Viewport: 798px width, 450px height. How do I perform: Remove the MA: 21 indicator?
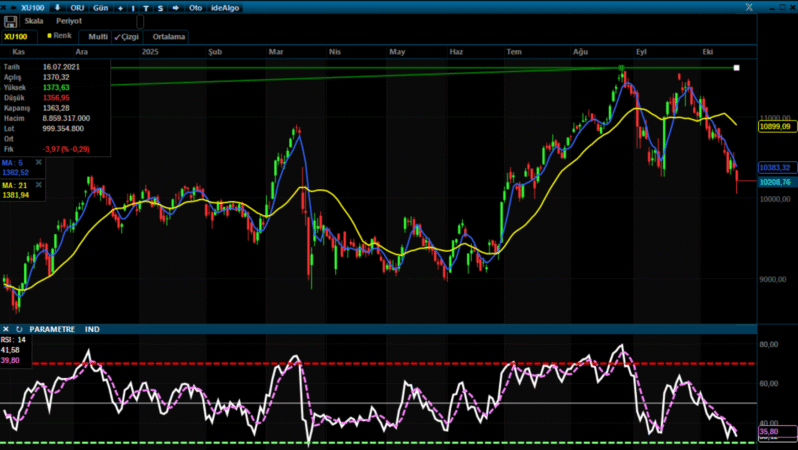tap(39, 185)
